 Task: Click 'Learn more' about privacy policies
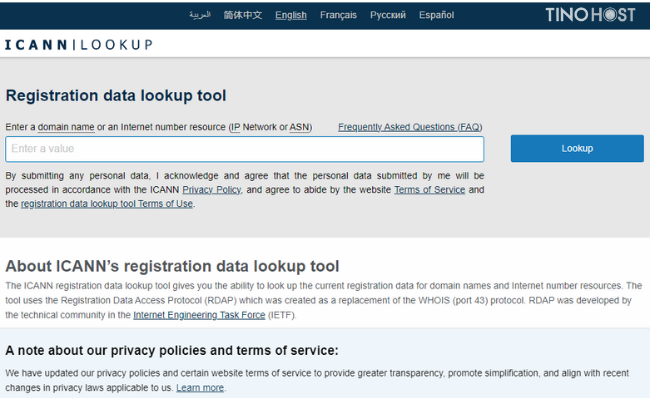point(200,388)
